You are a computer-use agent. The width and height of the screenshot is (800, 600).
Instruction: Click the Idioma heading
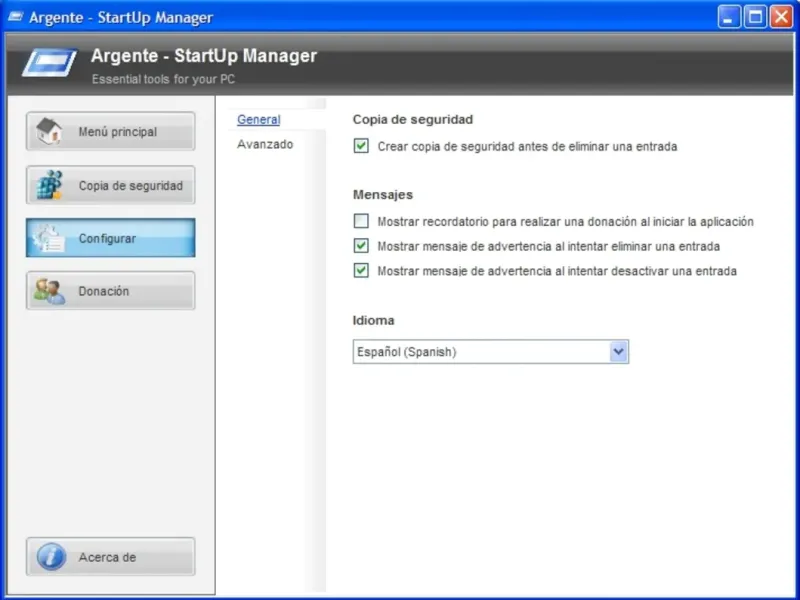coord(373,320)
